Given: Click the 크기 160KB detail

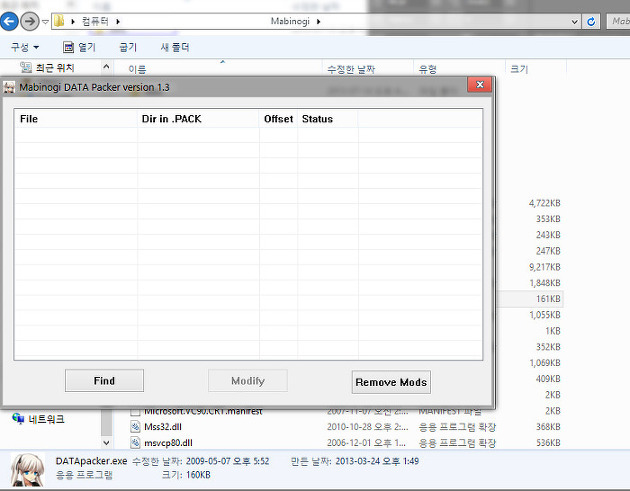Looking at the screenshot, I should coord(186,475).
